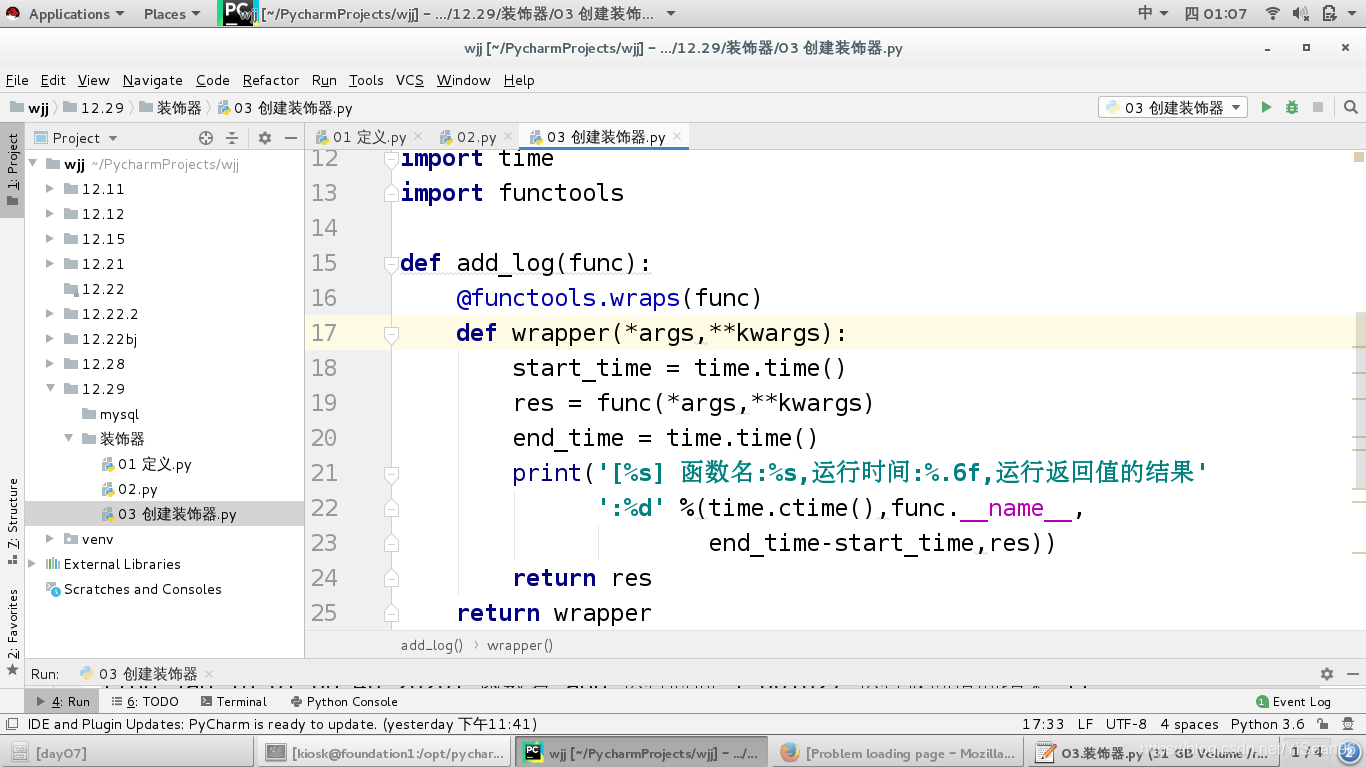Viewport: 1366px width, 768px height.
Task: Toggle the Python Console tool window button
Action: (x=344, y=701)
